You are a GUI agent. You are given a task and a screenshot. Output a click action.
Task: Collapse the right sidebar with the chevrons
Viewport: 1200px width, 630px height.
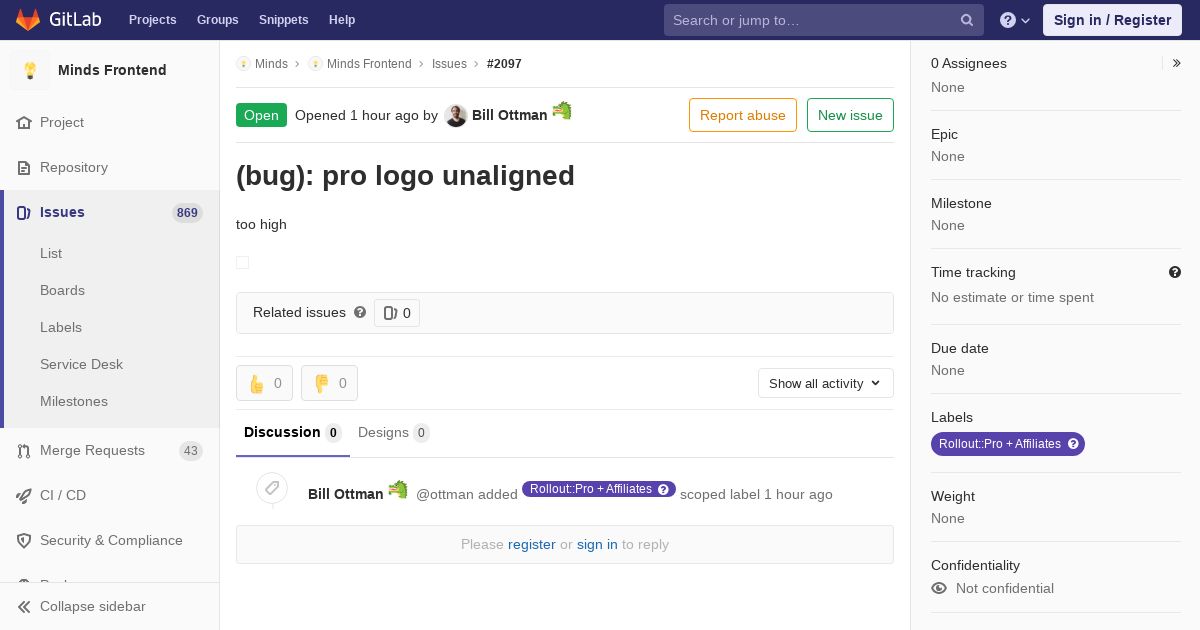point(1177,63)
